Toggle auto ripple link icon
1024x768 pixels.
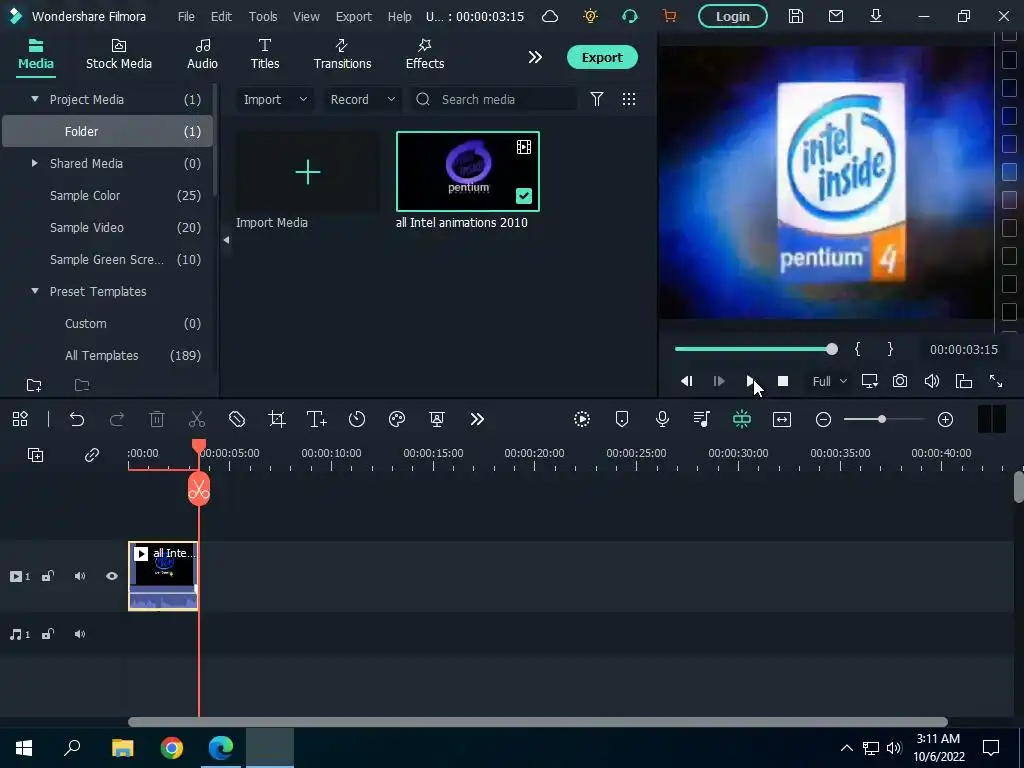91,455
